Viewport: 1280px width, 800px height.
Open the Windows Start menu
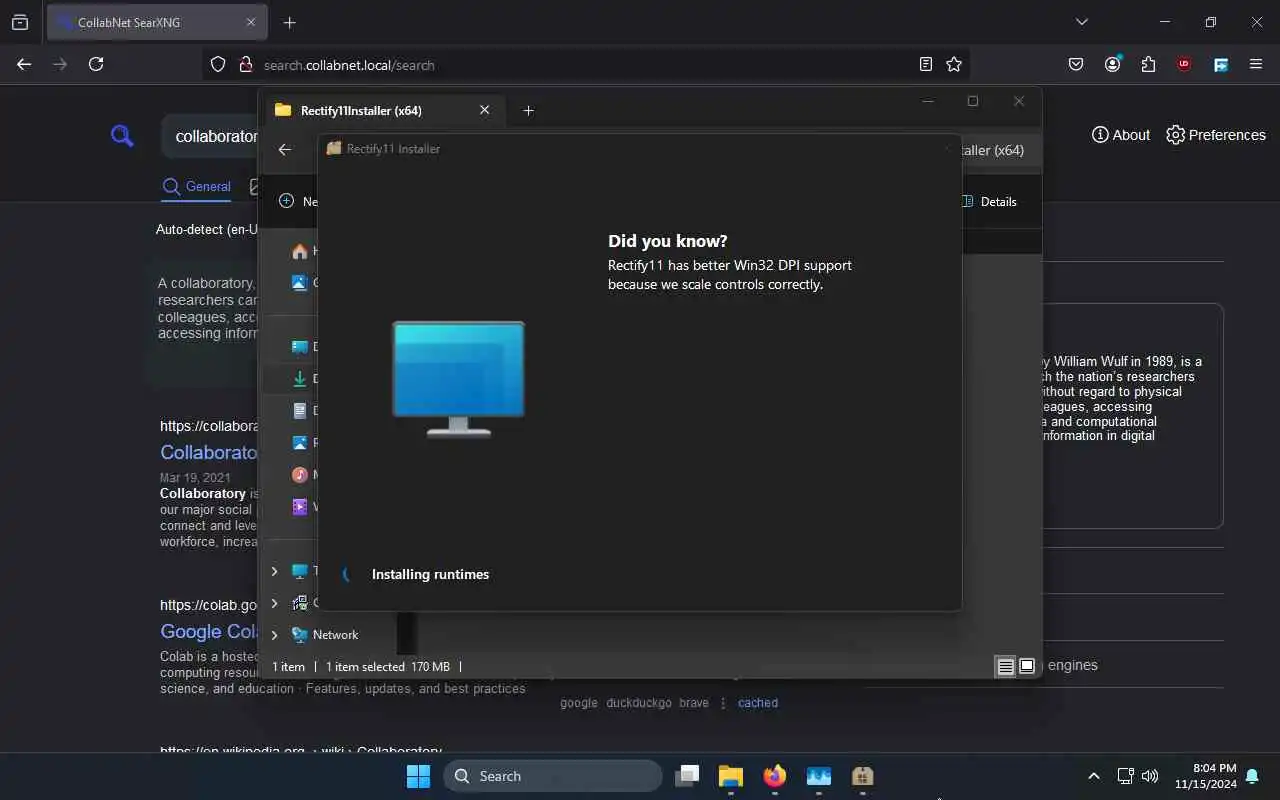tap(418, 776)
